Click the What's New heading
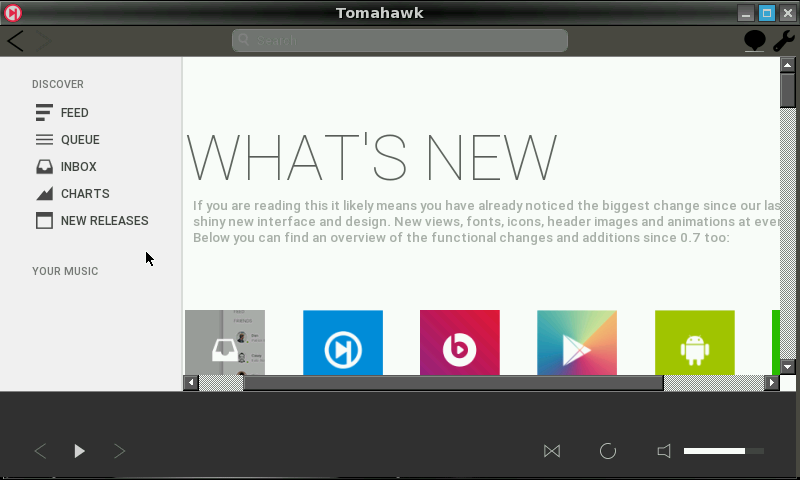Viewport: 800px width, 480px height. coord(372,157)
